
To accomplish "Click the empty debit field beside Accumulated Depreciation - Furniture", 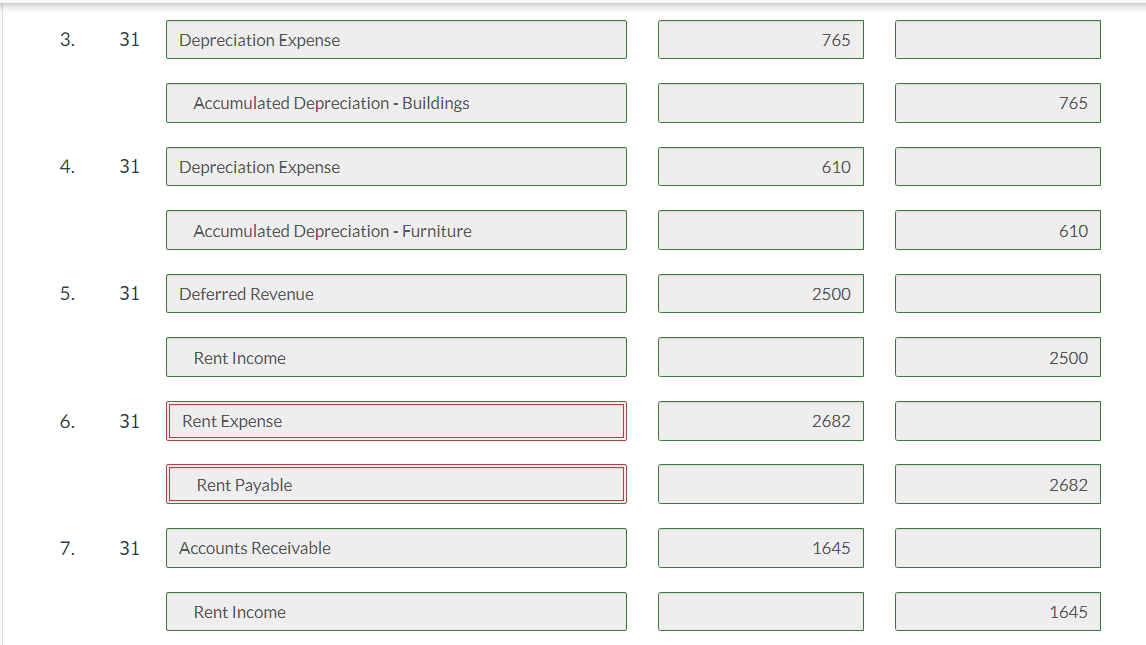I will [x=761, y=230].
